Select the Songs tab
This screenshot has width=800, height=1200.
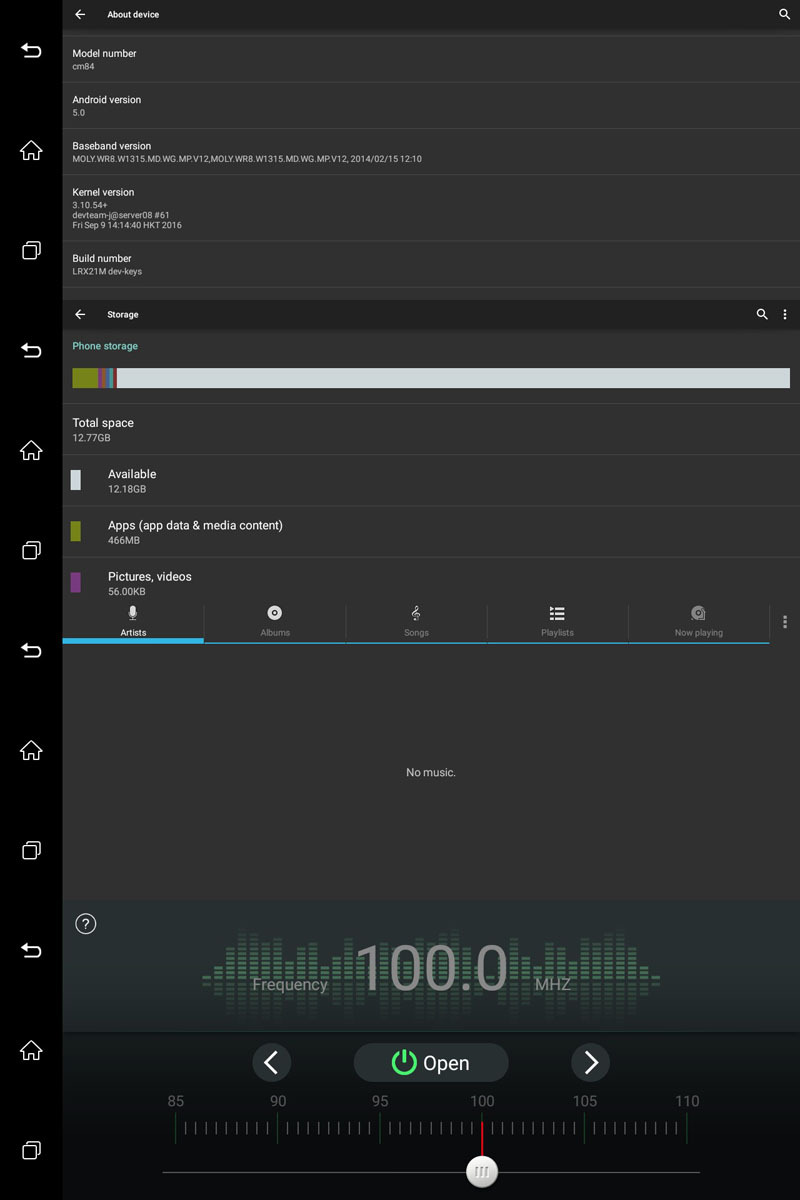point(416,621)
